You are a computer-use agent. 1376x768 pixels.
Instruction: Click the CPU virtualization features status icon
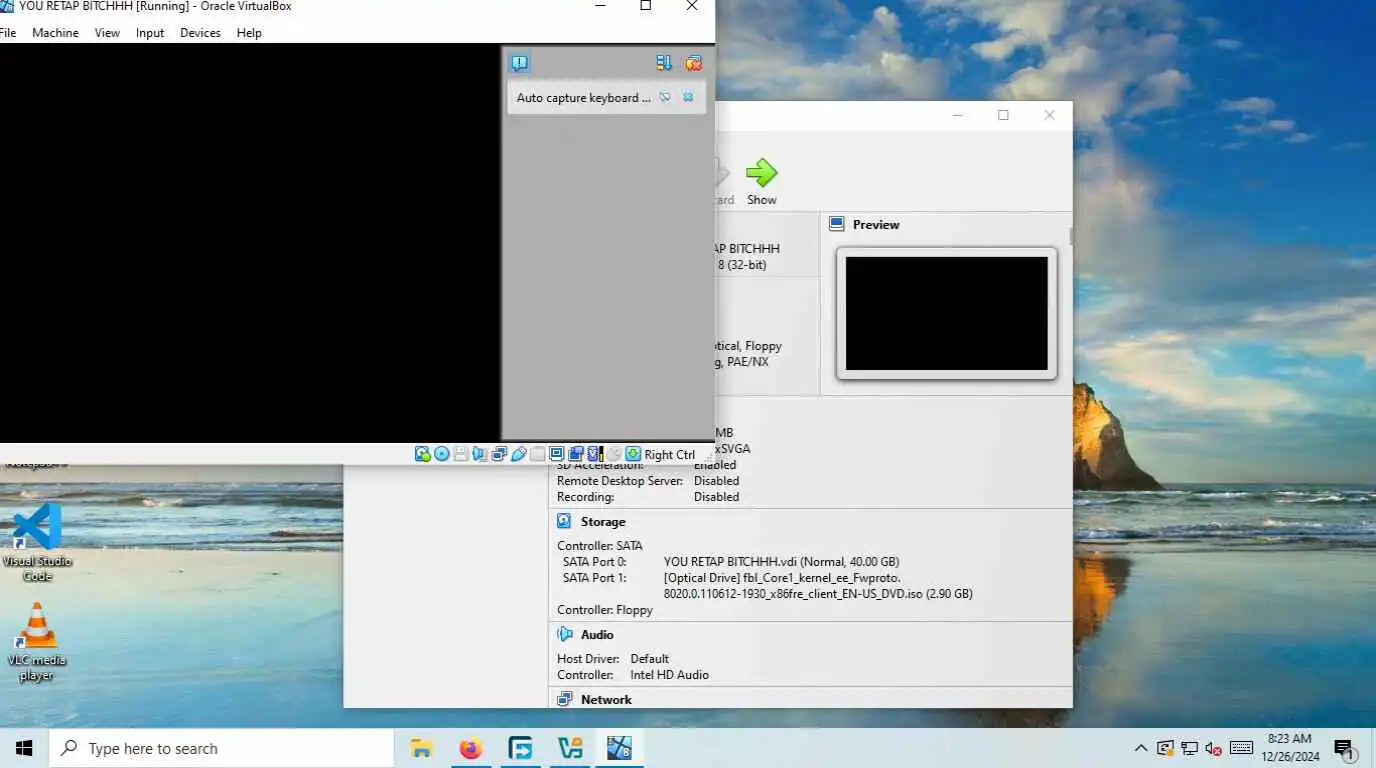tap(595, 454)
